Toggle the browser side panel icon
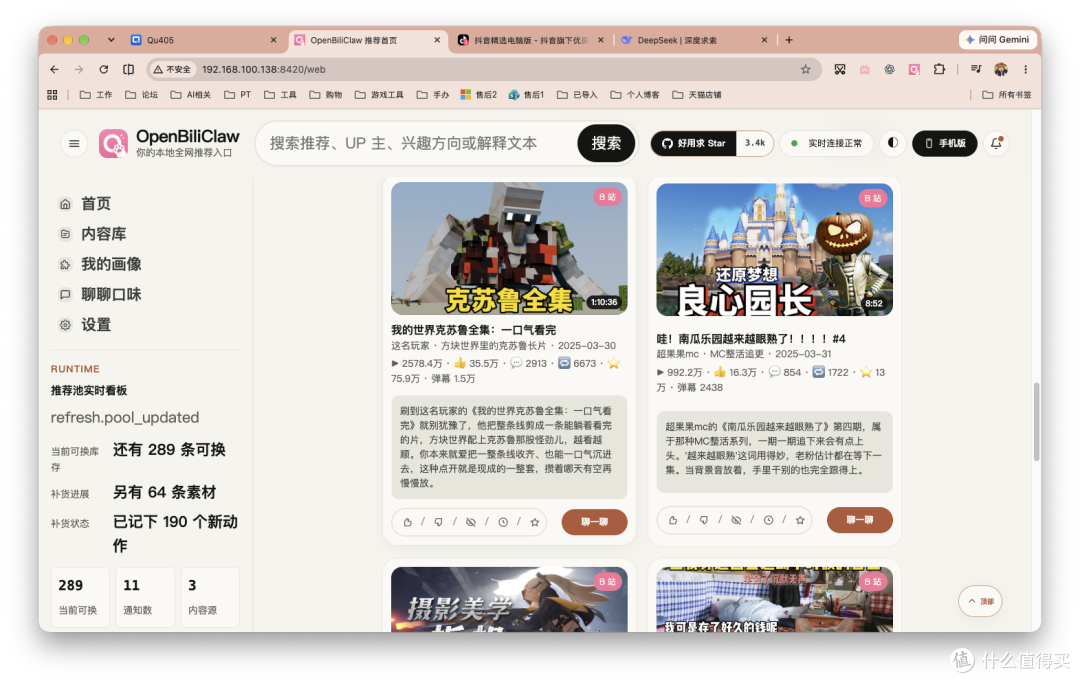The image size is (1080, 683). 129,69
